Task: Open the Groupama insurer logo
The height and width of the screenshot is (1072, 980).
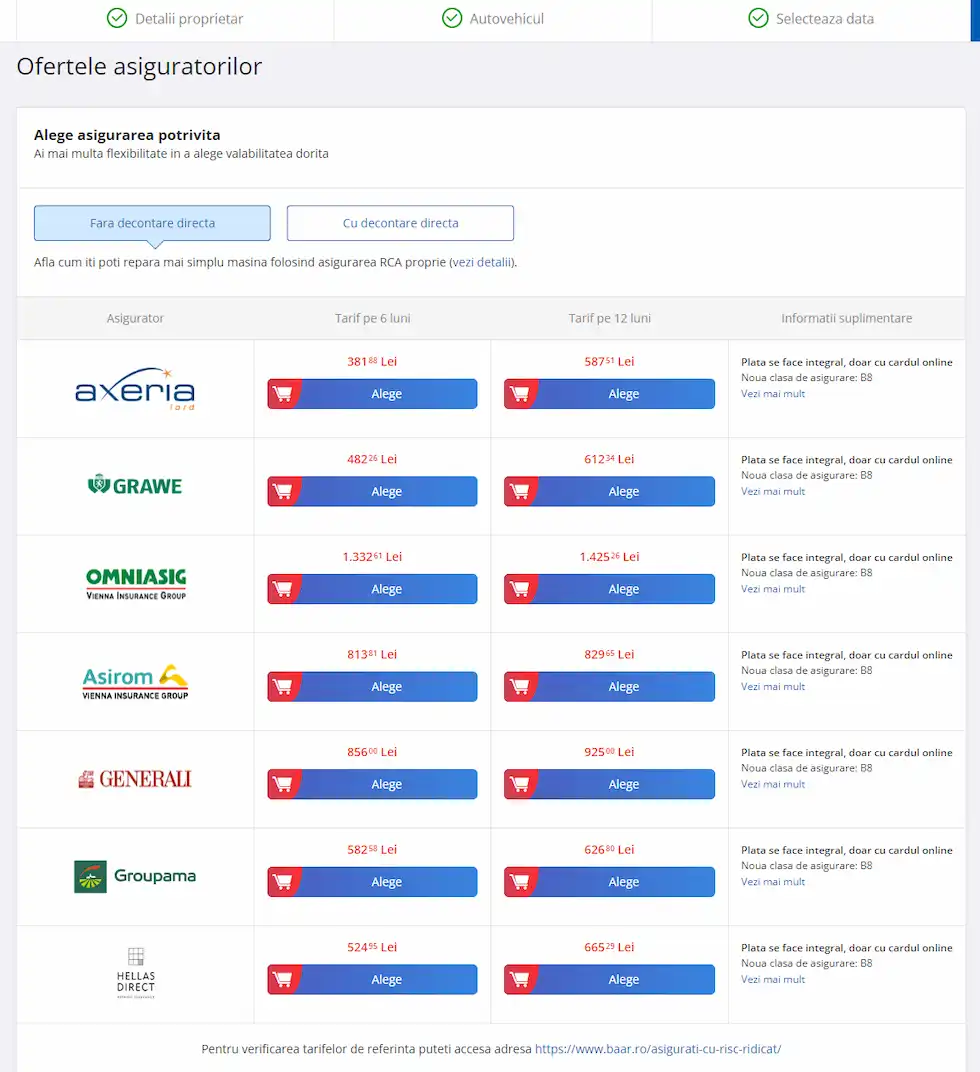Action: (135, 876)
